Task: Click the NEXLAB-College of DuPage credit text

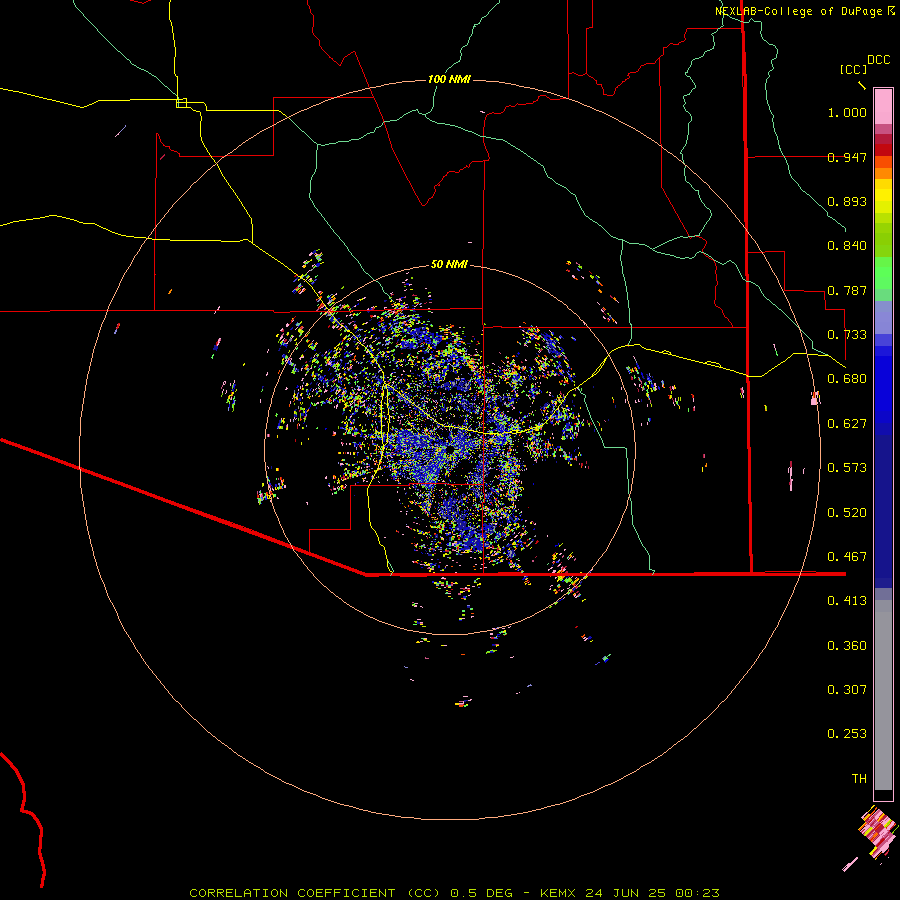Action: pyautogui.click(x=798, y=11)
